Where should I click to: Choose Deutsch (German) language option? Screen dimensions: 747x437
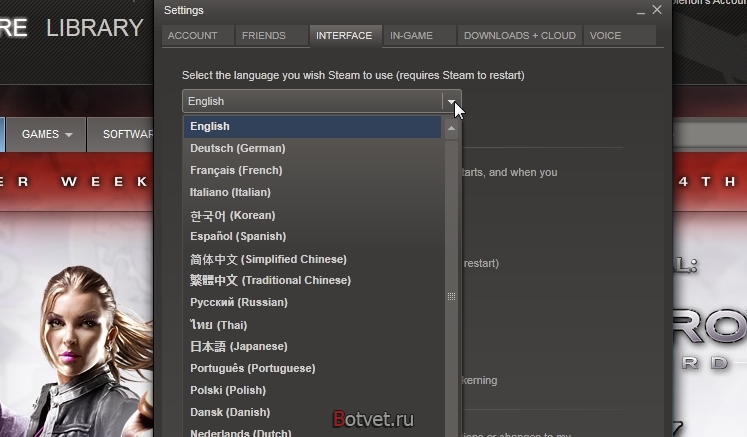click(312, 148)
